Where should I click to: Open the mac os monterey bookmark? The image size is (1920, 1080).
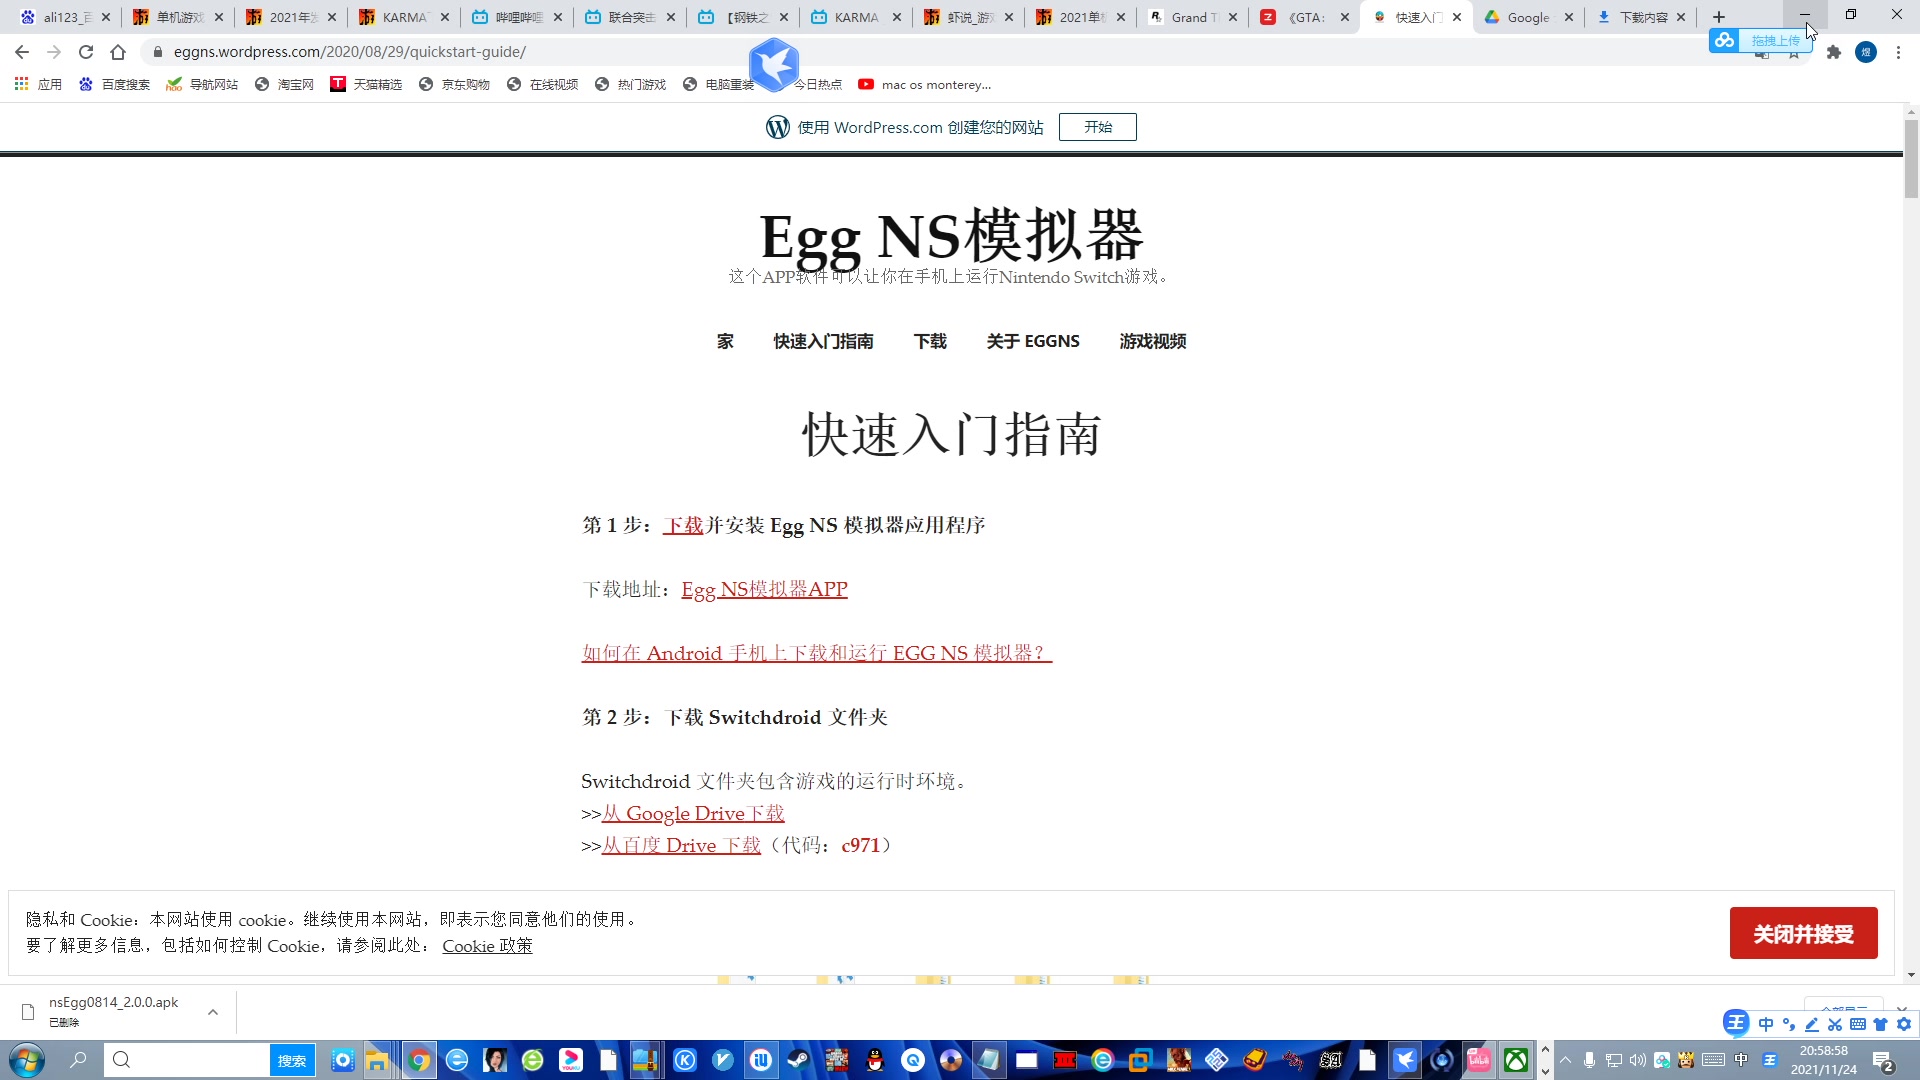point(925,85)
